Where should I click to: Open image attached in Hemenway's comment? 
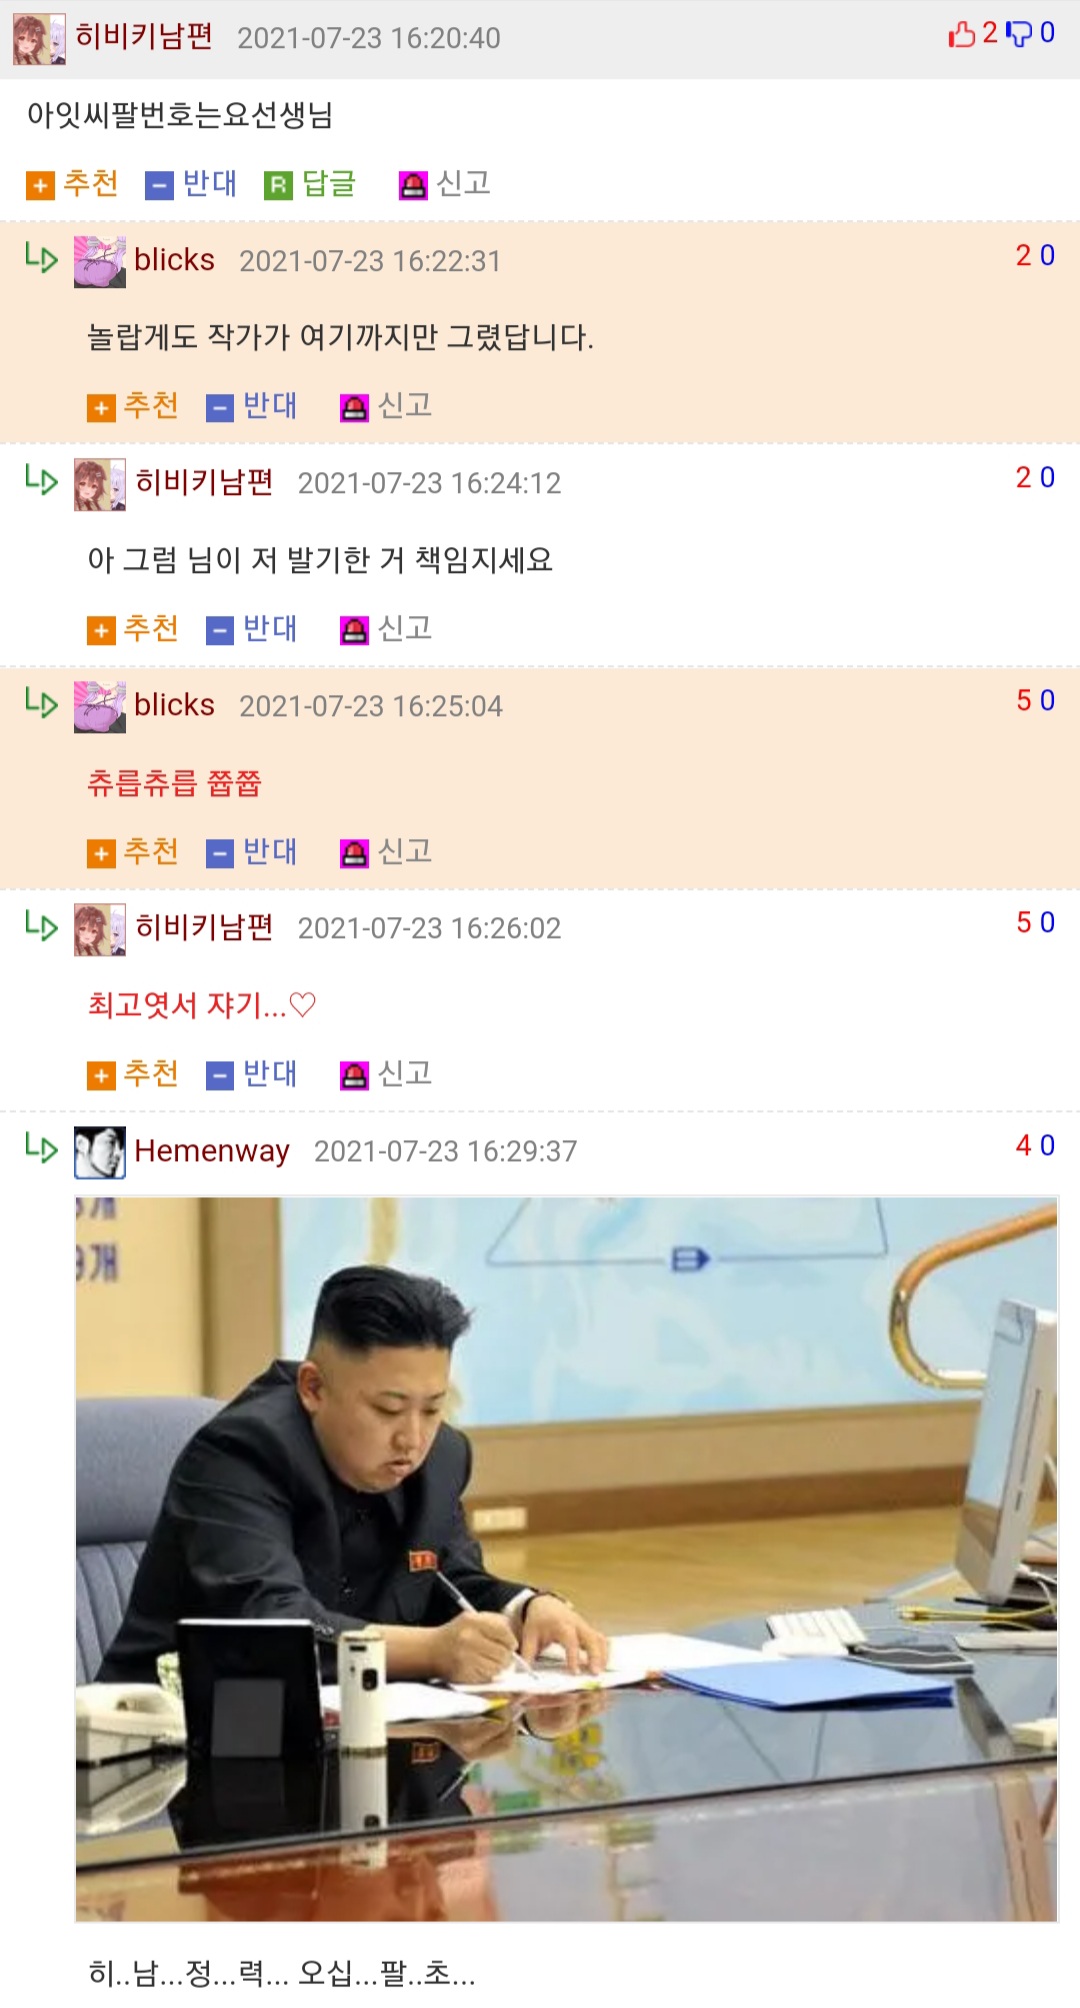(x=566, y=1559)
